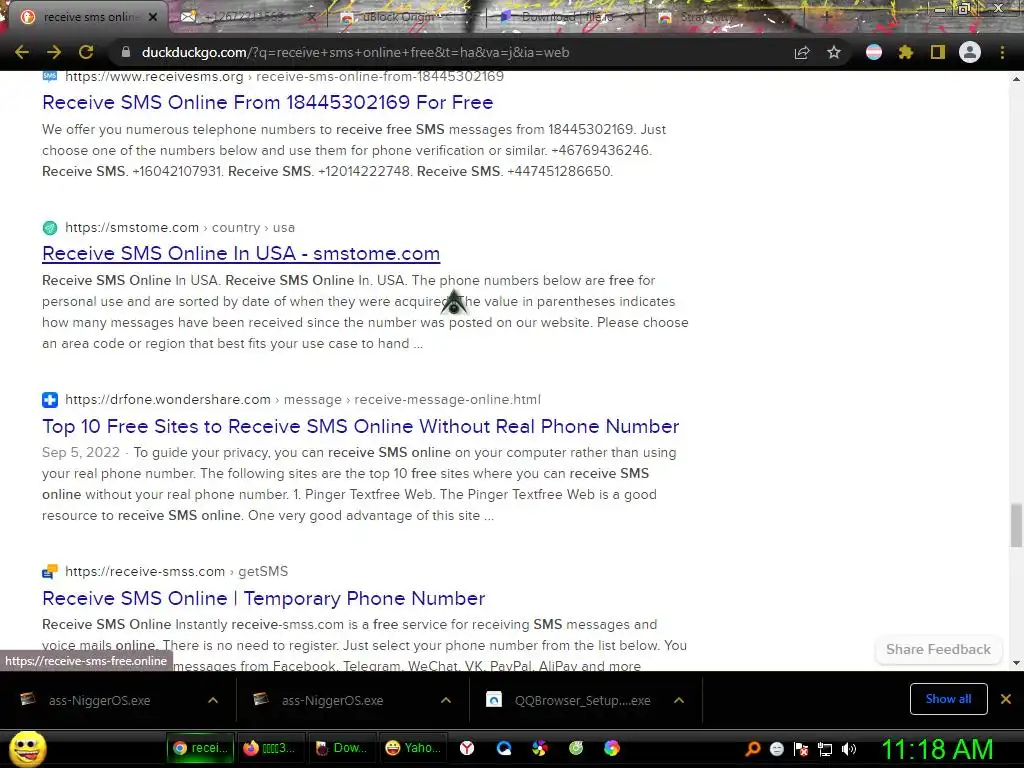Viewport: 1024px width, 768px height.
Task: Switch to the Chrome taskbar window 'recei...'
Action: click(200, 748)
